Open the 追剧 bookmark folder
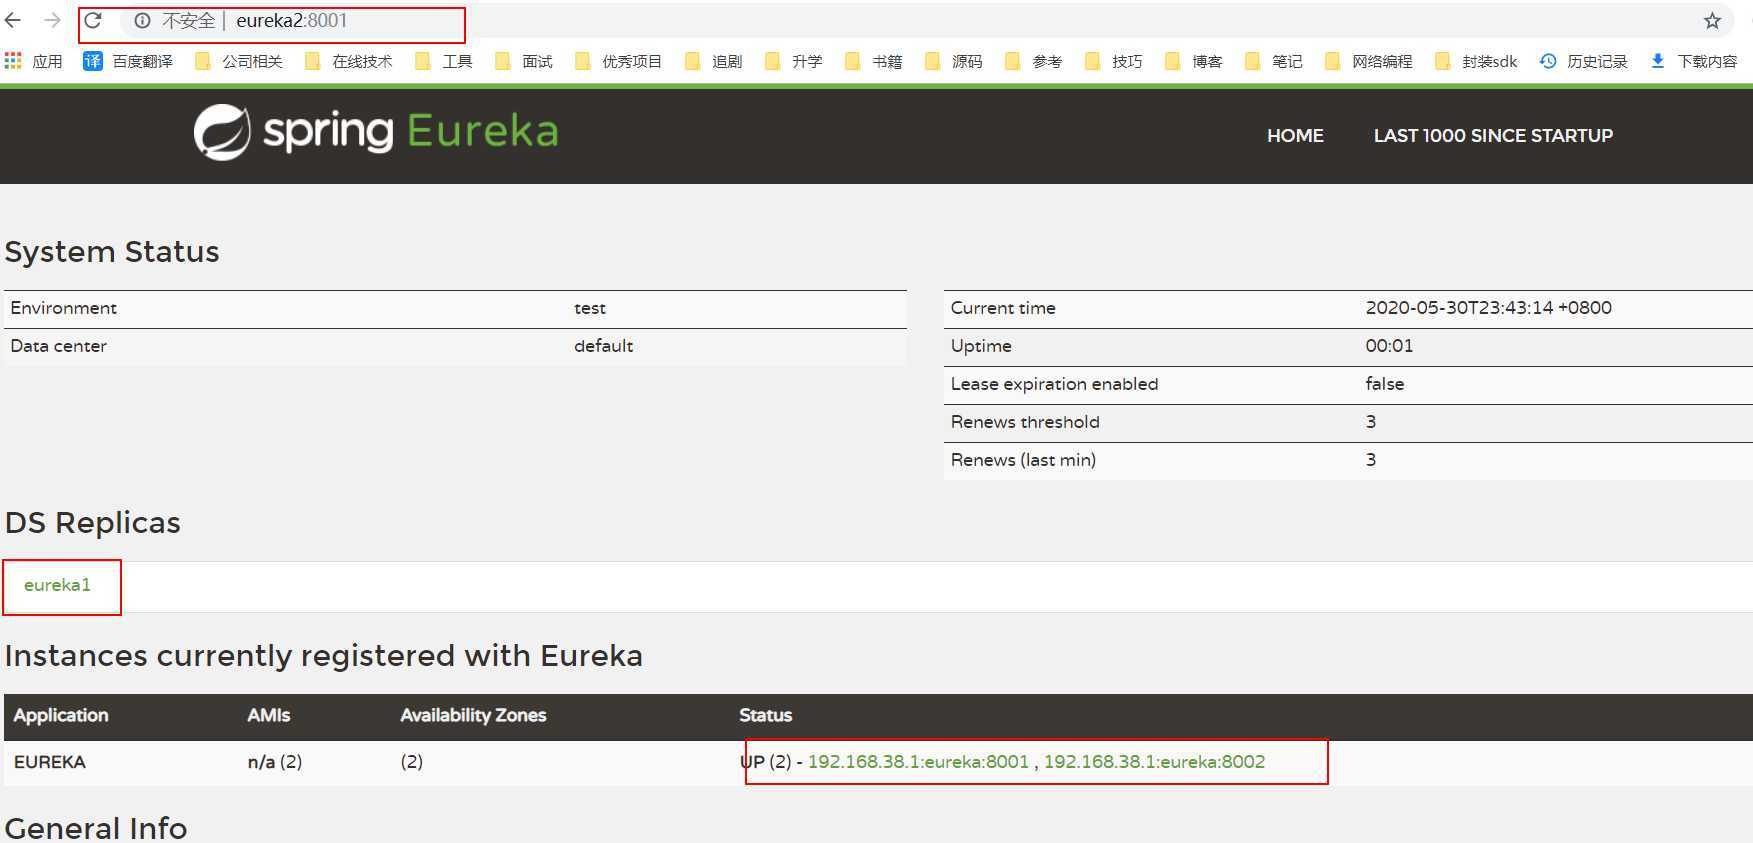Screen dimensions: 1753x843 click(x=713, y=61)
